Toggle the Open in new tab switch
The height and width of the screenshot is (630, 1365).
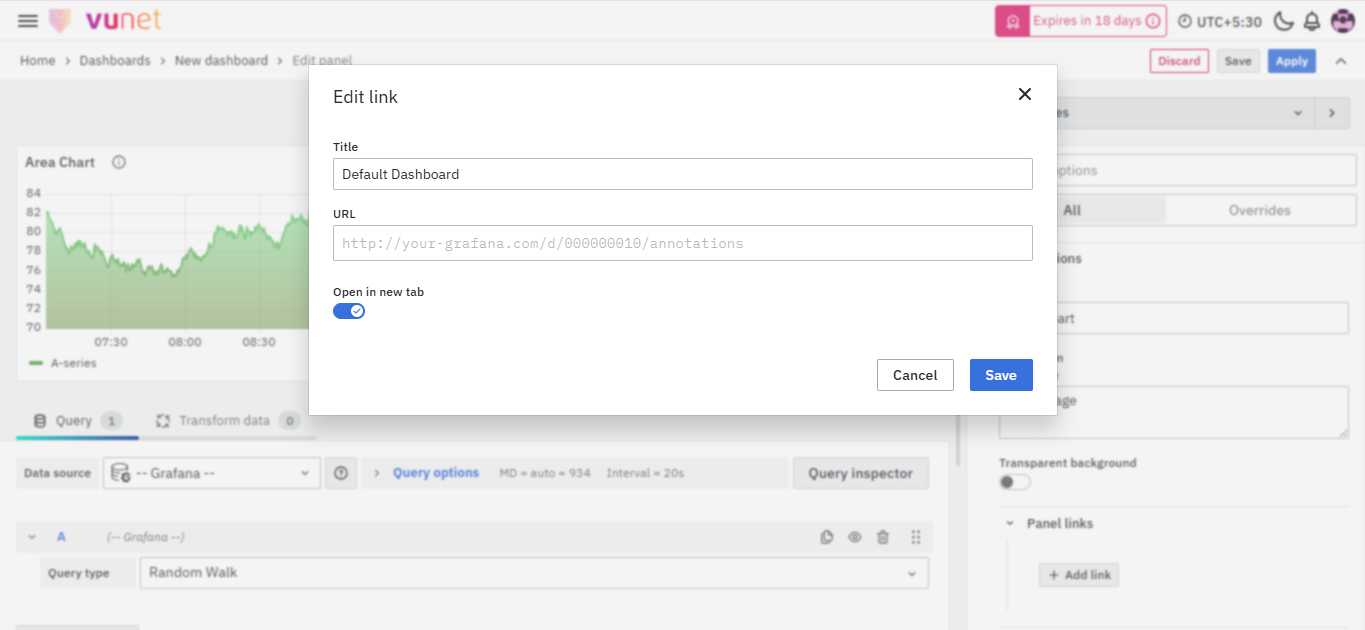pos(349,311)
